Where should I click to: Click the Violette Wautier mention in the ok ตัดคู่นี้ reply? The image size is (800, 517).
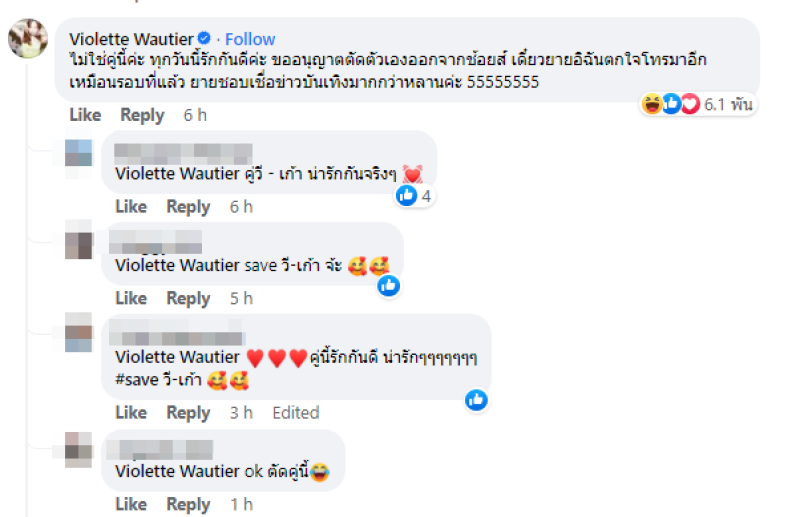tap(177, 471)
